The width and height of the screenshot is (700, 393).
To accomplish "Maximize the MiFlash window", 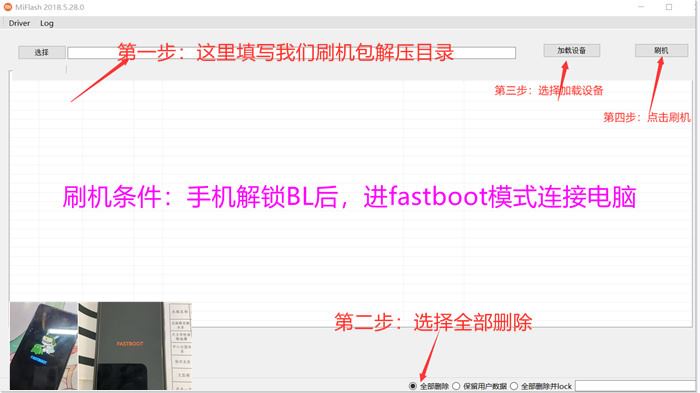I will coord(669,7).
